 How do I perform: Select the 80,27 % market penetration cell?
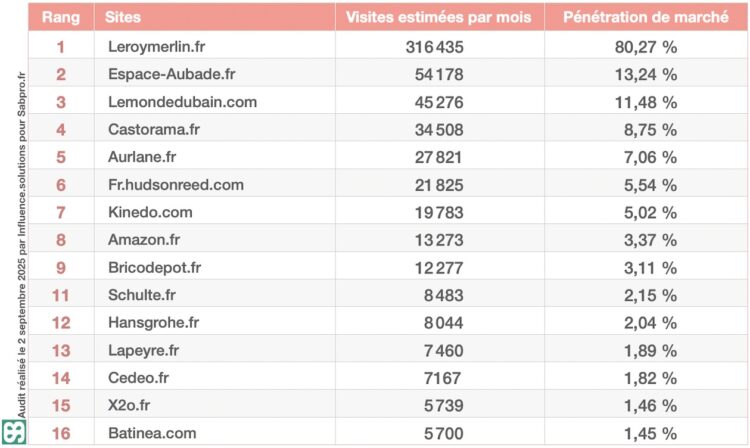pyautogui.click(x=645, y=46)
